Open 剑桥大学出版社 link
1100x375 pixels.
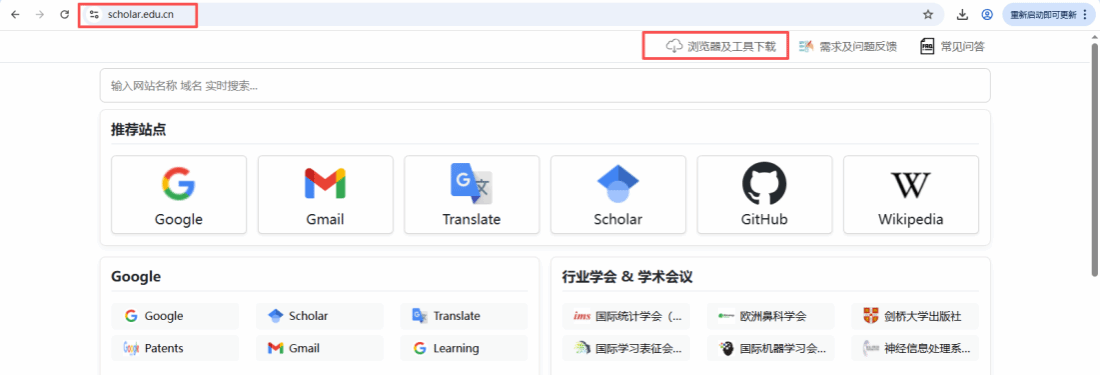[915, 316]
